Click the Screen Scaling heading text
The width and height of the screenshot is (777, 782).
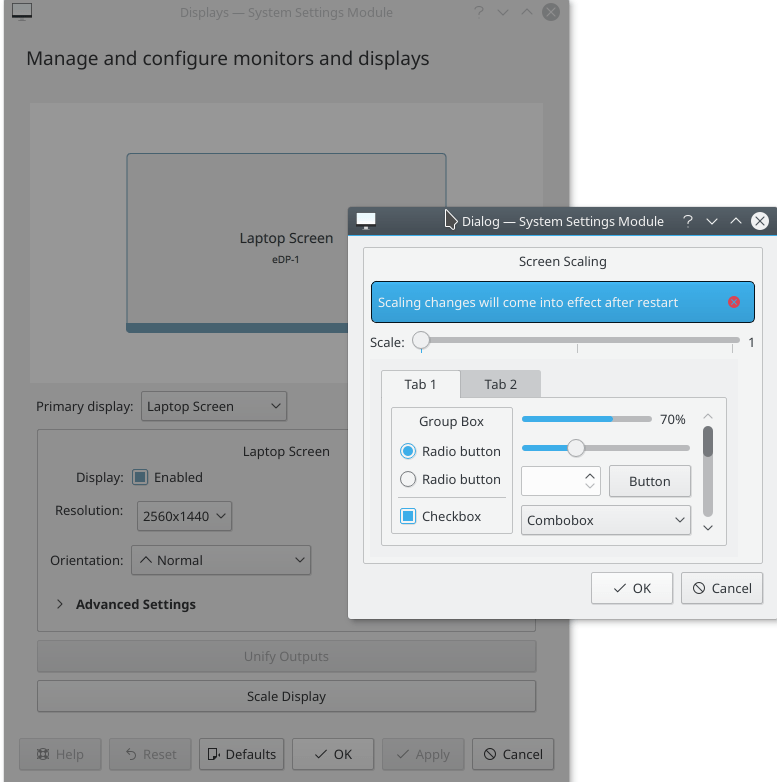(563, 261)
